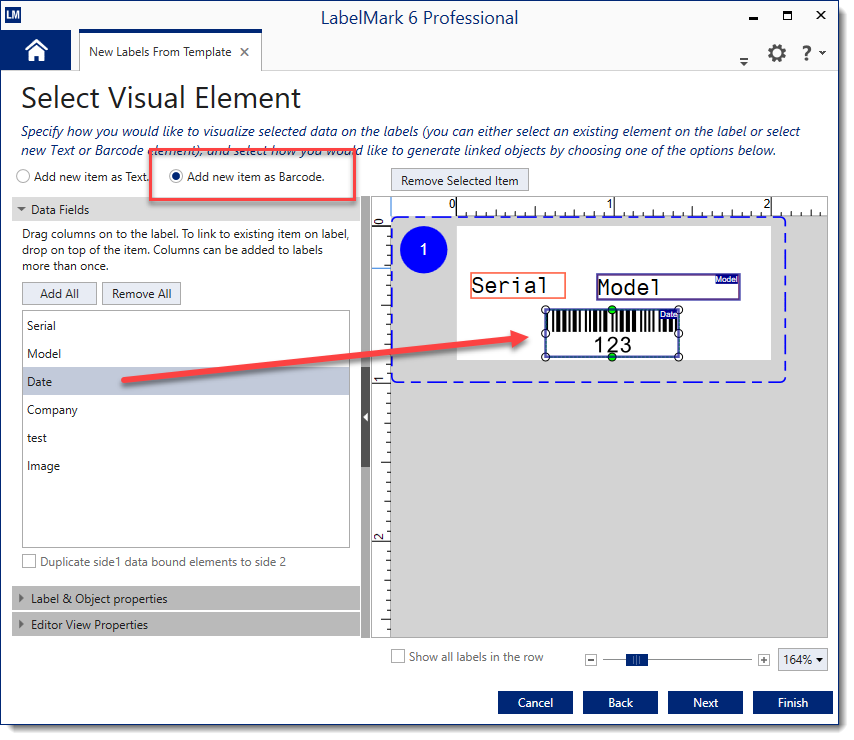Select the Image data field
Viewport: 854px width, 740px height.
pos(186,466)
